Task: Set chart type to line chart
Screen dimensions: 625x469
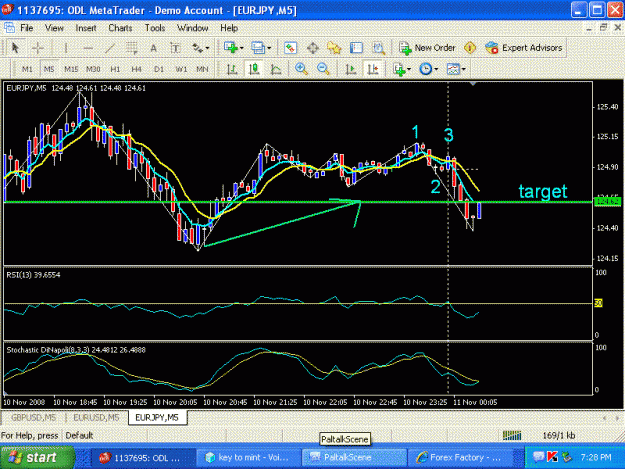Action: pos(276,69)
